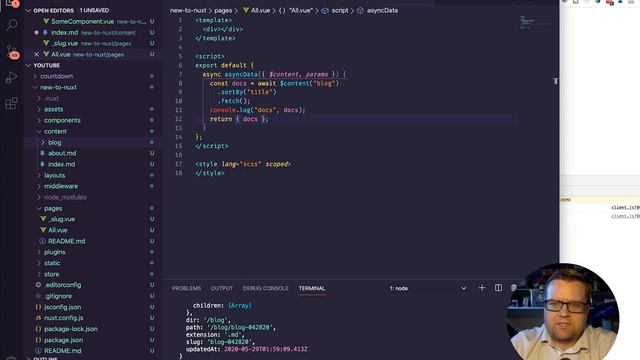Viewport: 640px width, 360px height.
Task: Open package.json file
Action: coord(64,340)
